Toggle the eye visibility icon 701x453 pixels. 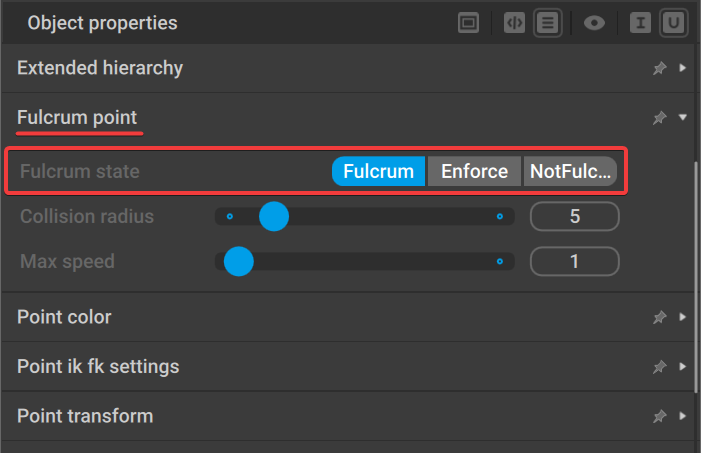pyautogui.click(x=594, y=23)
